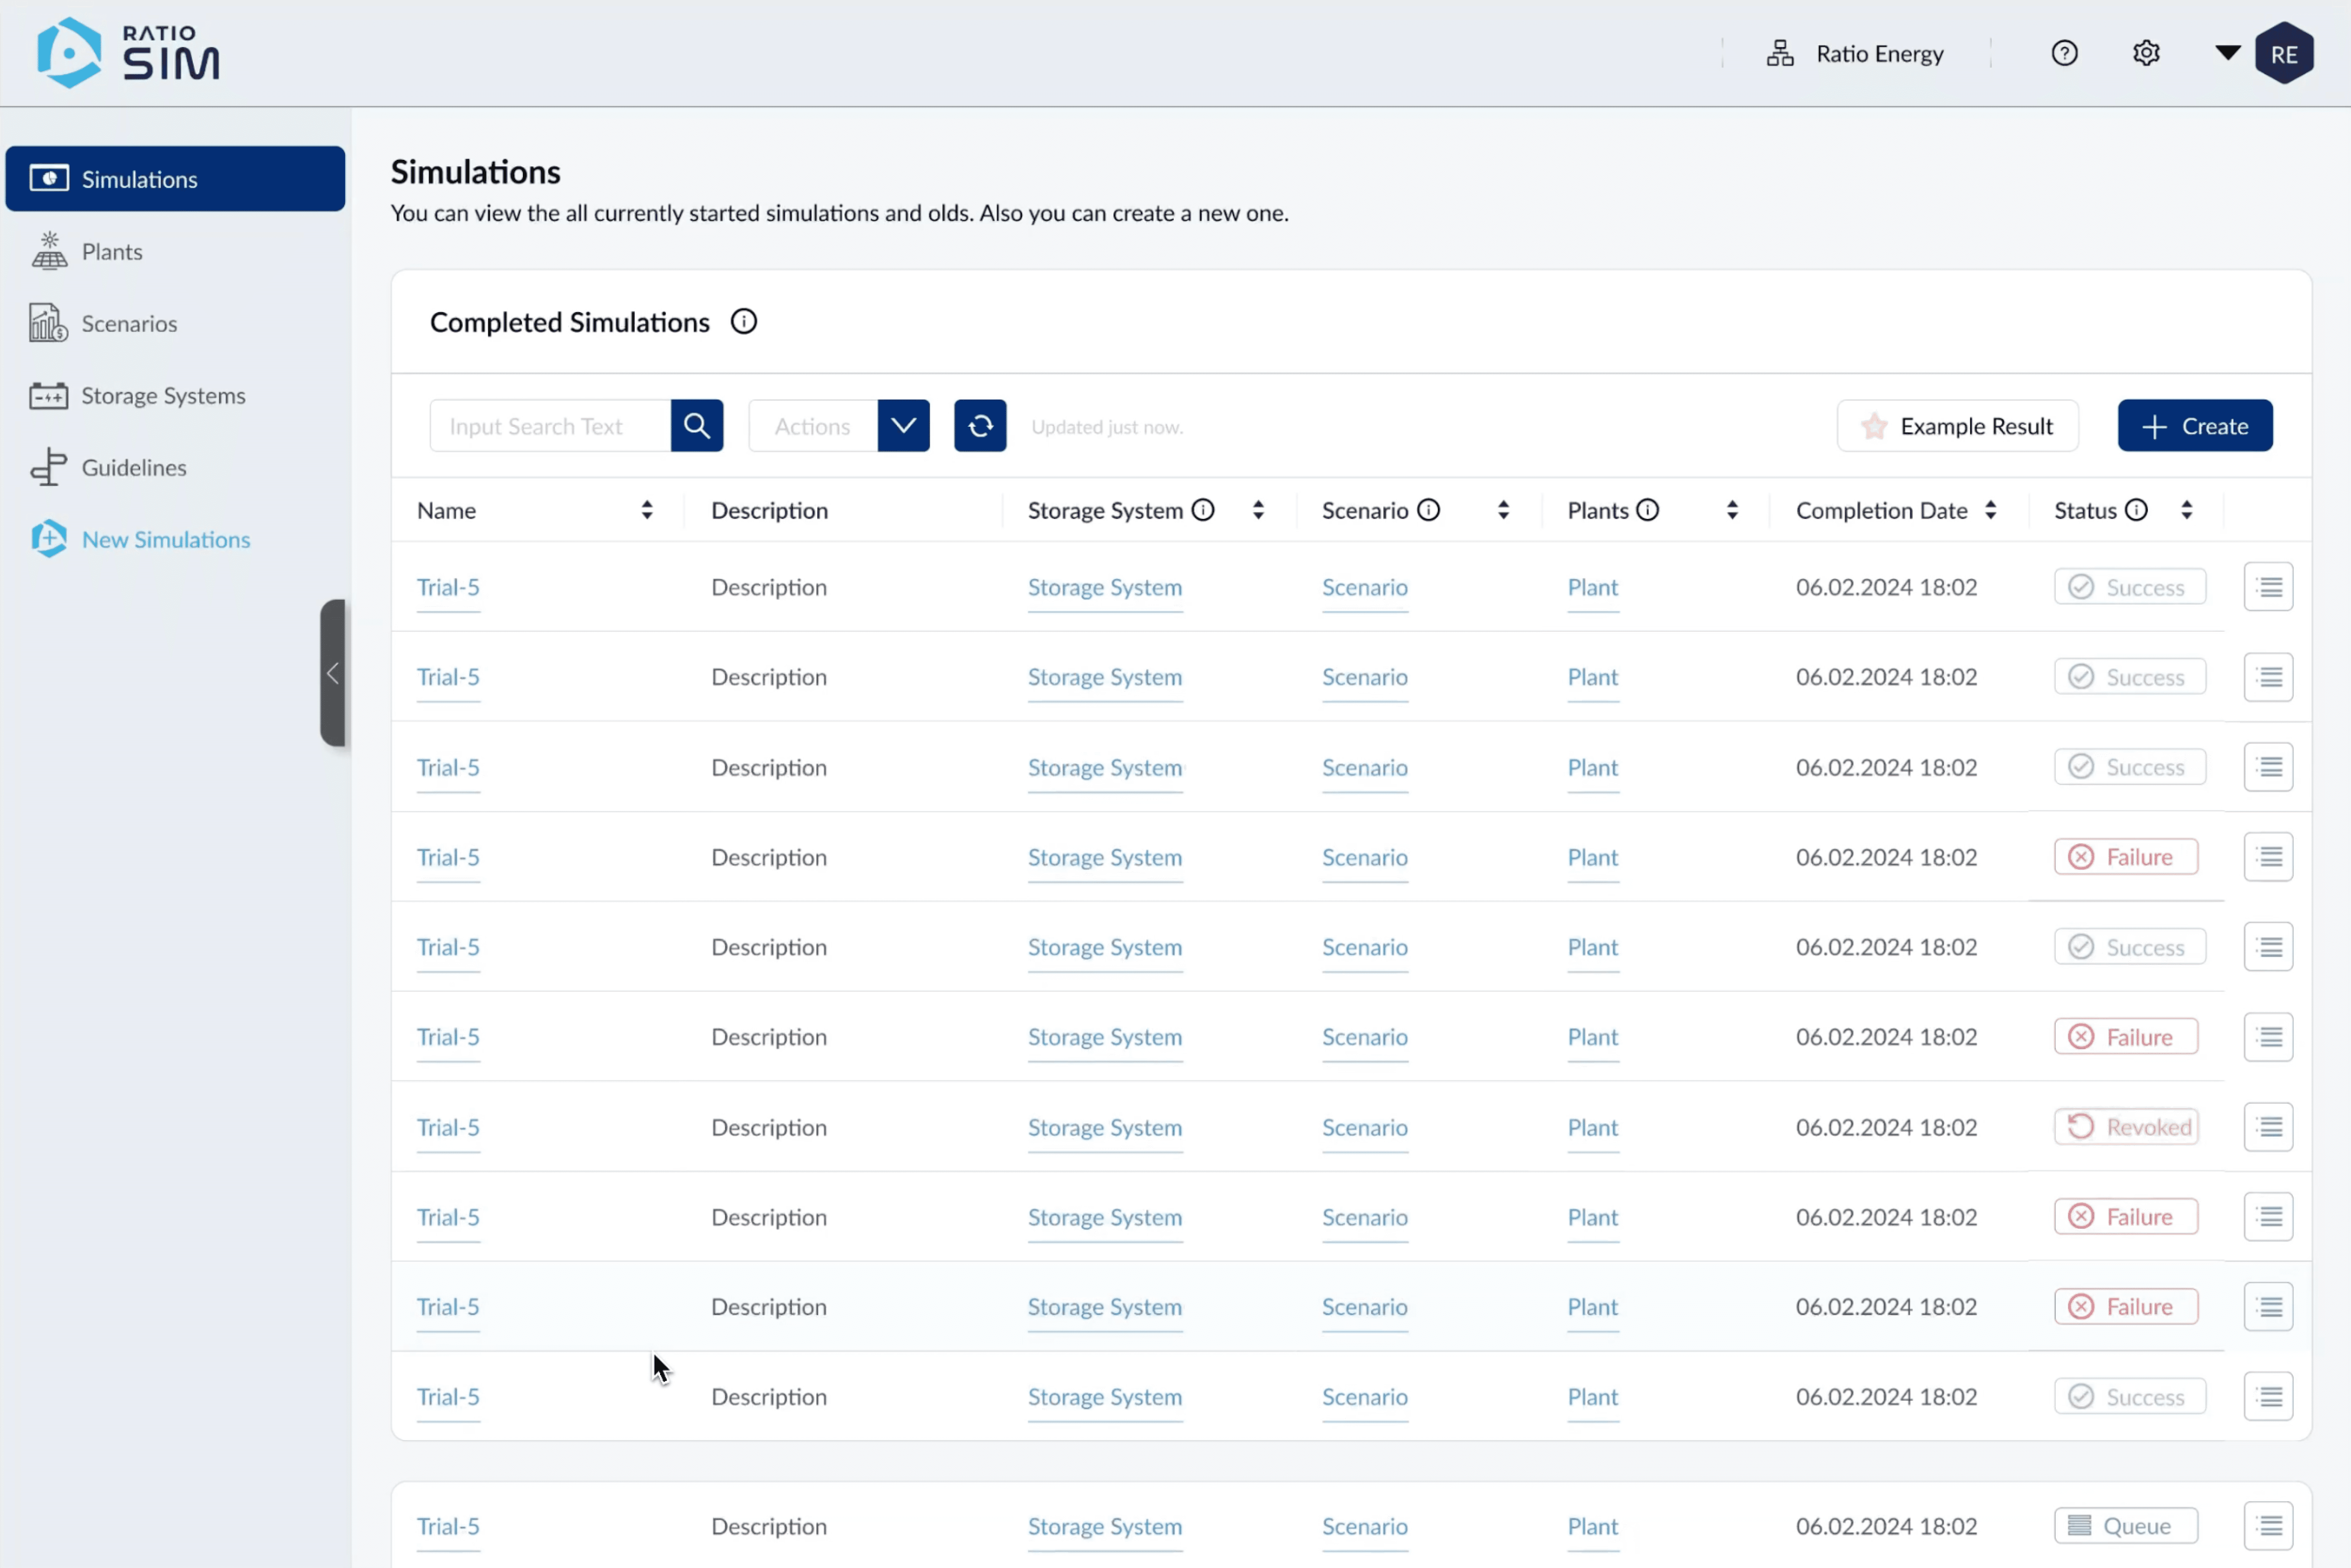Open row menu icon for first Trial-5
Viewport: 2351px width, 1568px height.
[x=2268, y=587]
